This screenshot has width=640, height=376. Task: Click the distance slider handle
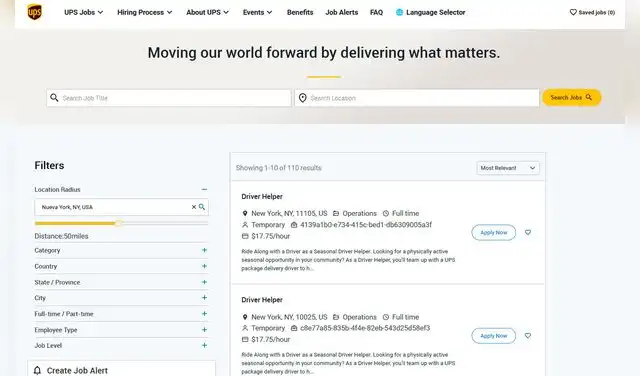coord(118,223)
